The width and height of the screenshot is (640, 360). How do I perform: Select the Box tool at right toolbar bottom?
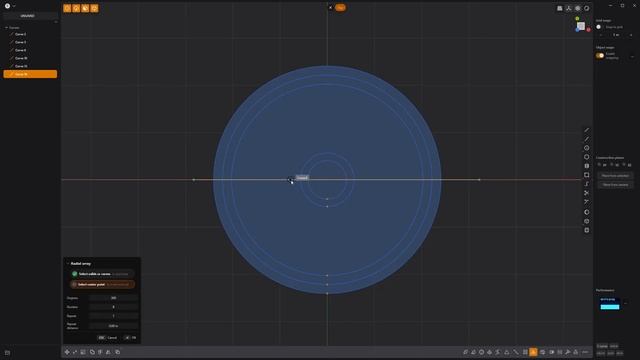[587, 230]
